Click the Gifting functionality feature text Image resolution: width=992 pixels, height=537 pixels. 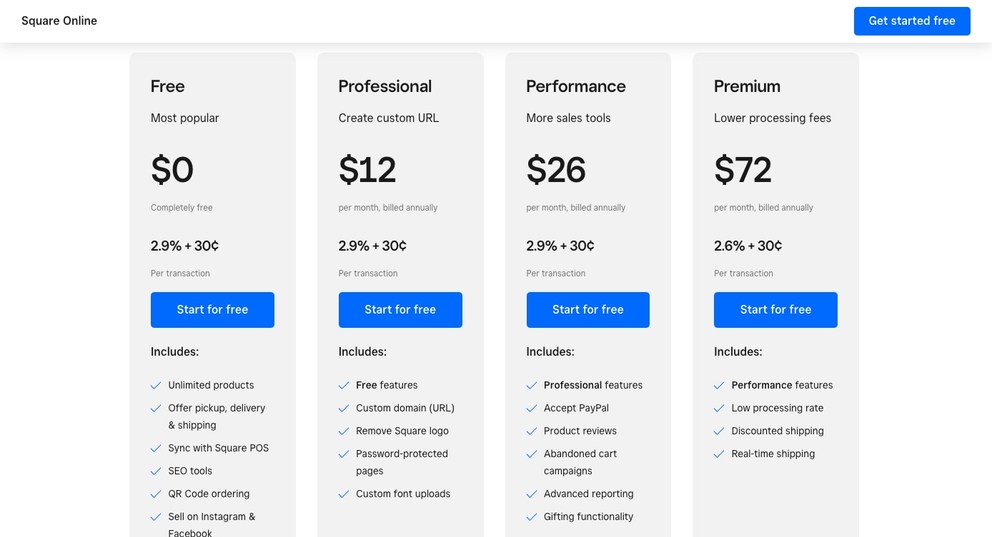point(588,517)
